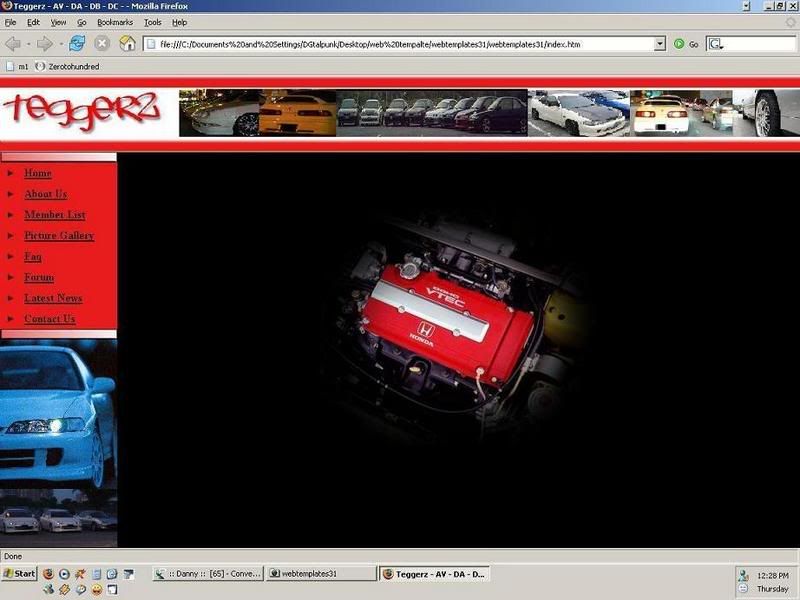Click the Teggerz logo

coord(82,112)
